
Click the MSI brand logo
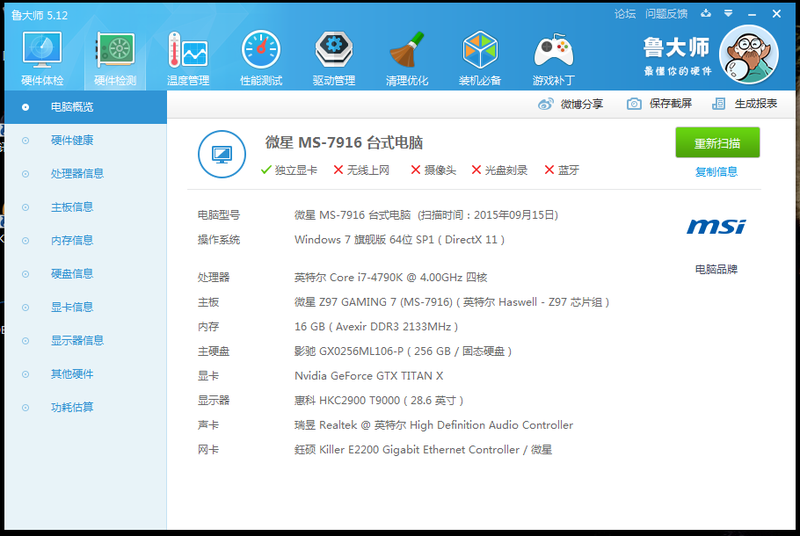pos(716,226)
